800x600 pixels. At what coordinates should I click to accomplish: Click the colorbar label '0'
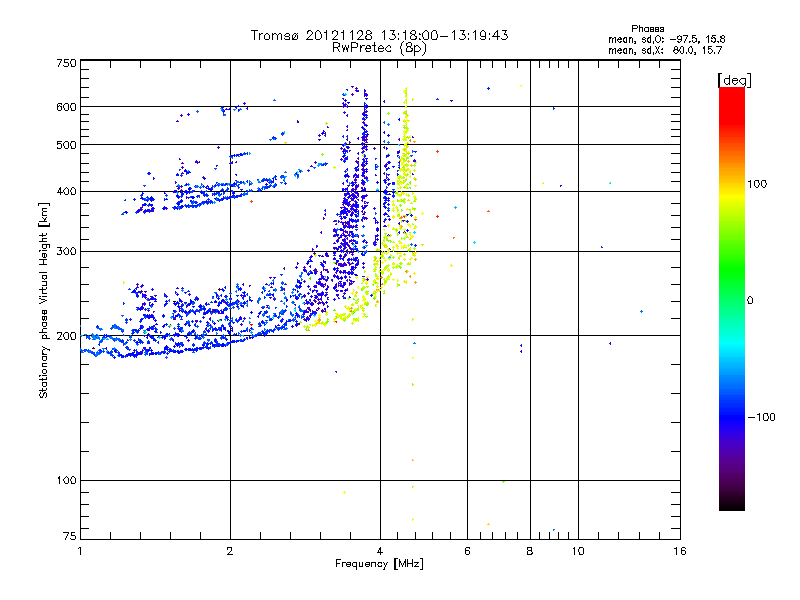coord(750,301)
